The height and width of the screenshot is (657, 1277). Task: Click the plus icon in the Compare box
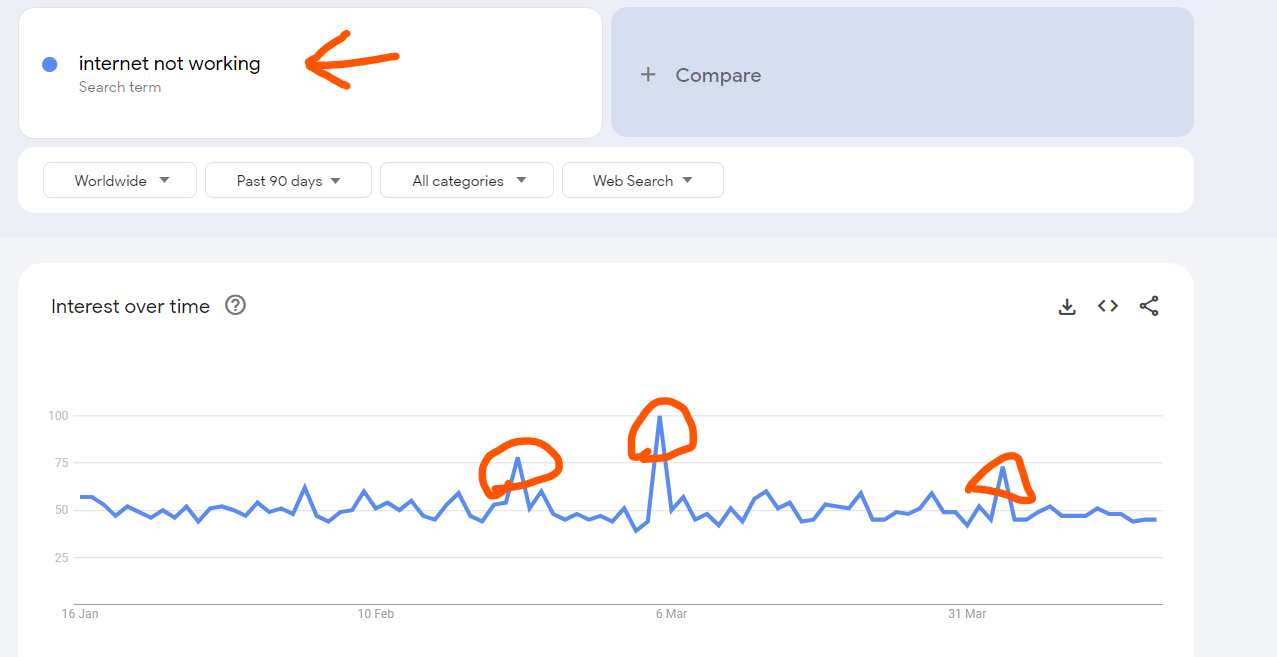(x=648, y=74)
